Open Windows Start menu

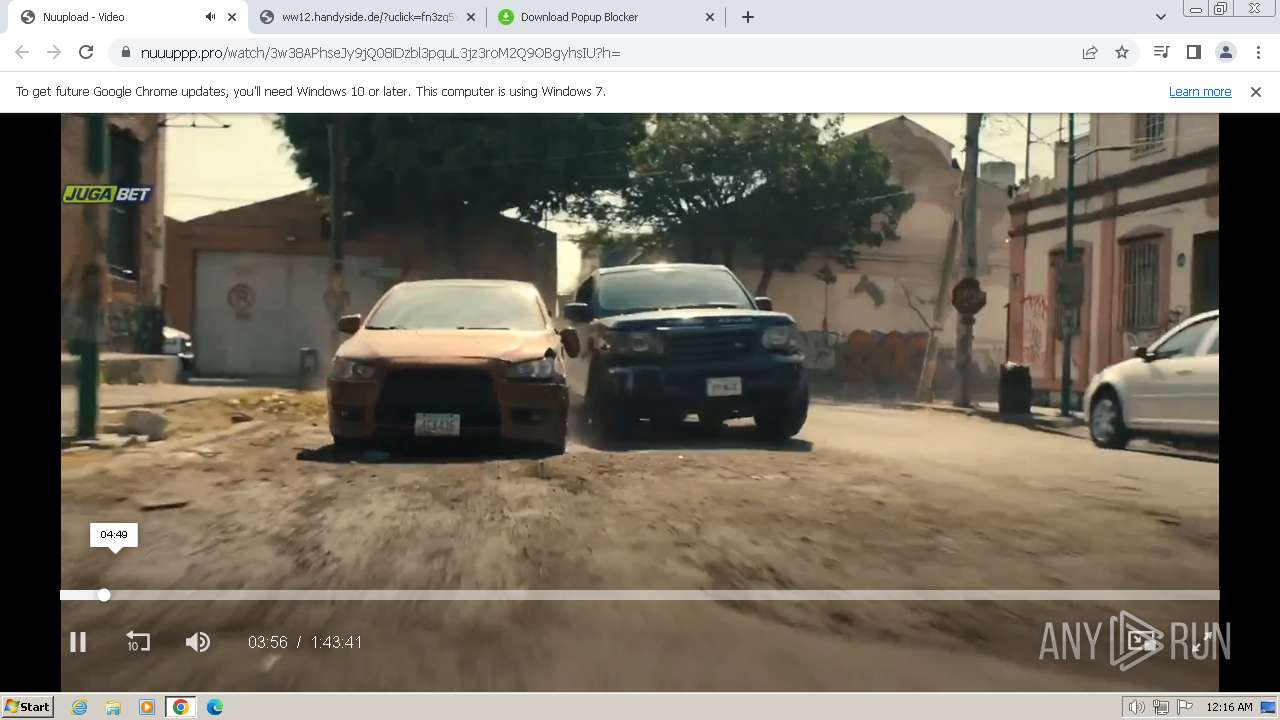pos(28,706)
